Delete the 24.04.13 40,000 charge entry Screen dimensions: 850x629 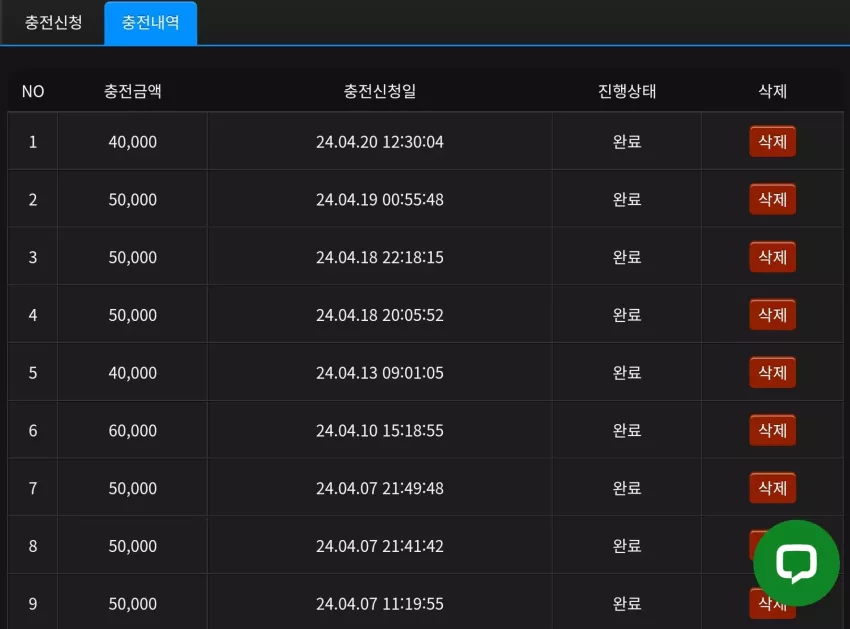[x=772, y=373]
